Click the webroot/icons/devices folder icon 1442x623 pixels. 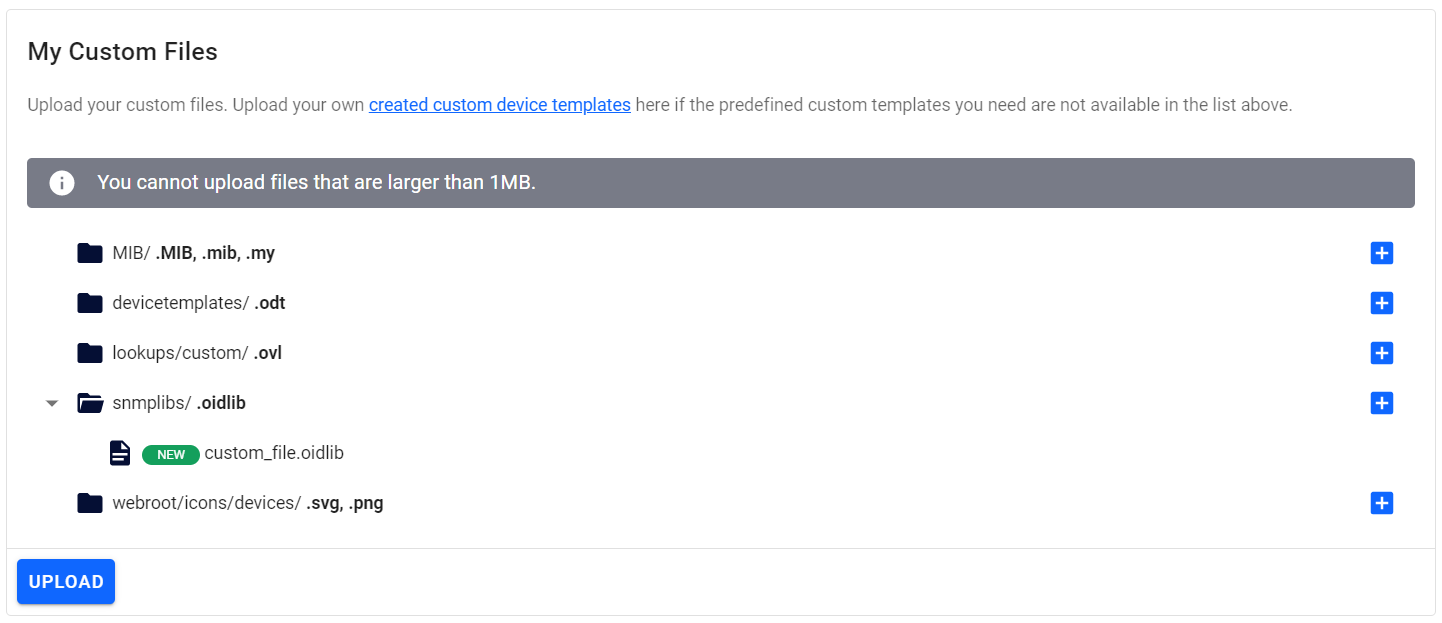pos(90,503)
